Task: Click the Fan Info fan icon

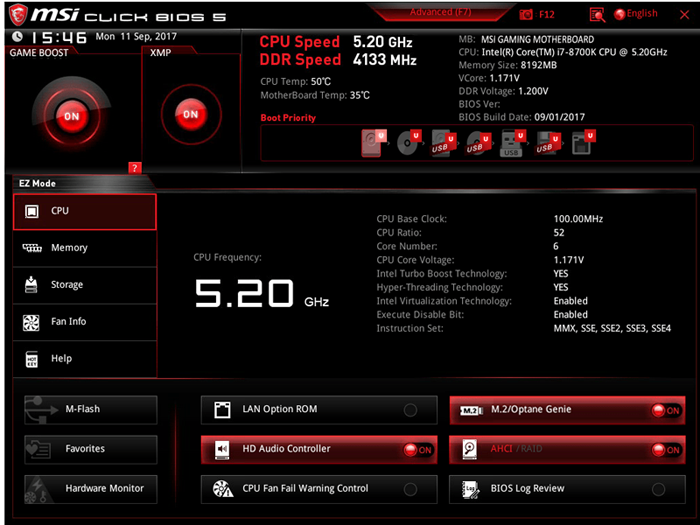Action: [31, 322]
